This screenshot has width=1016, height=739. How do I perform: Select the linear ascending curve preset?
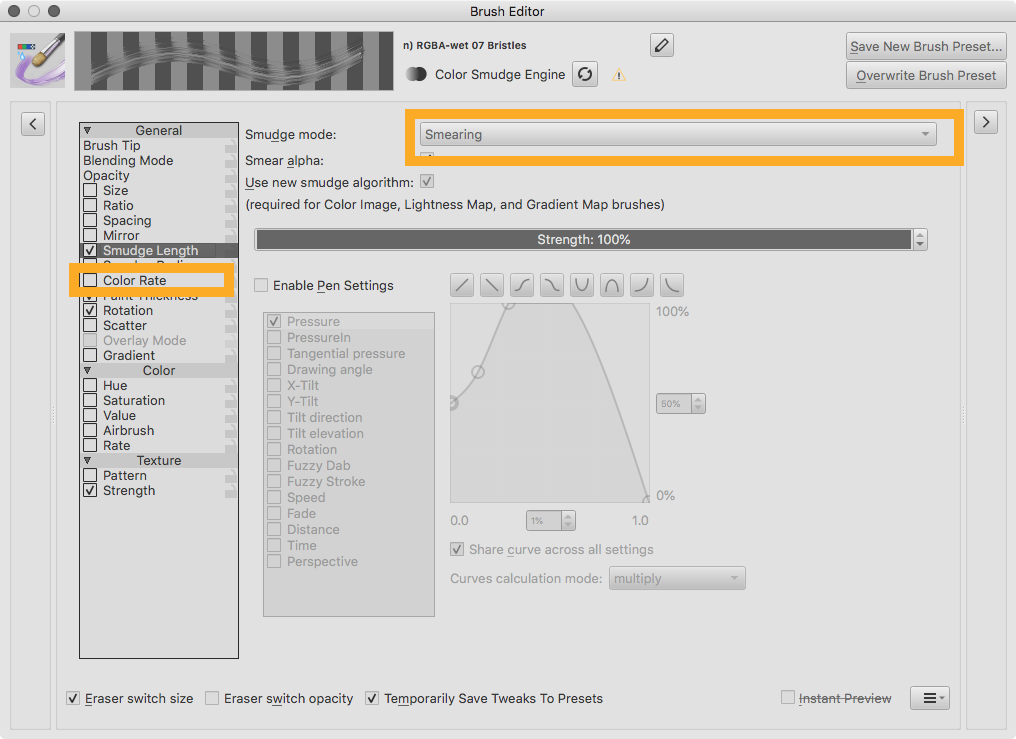(x=462, y=285)
